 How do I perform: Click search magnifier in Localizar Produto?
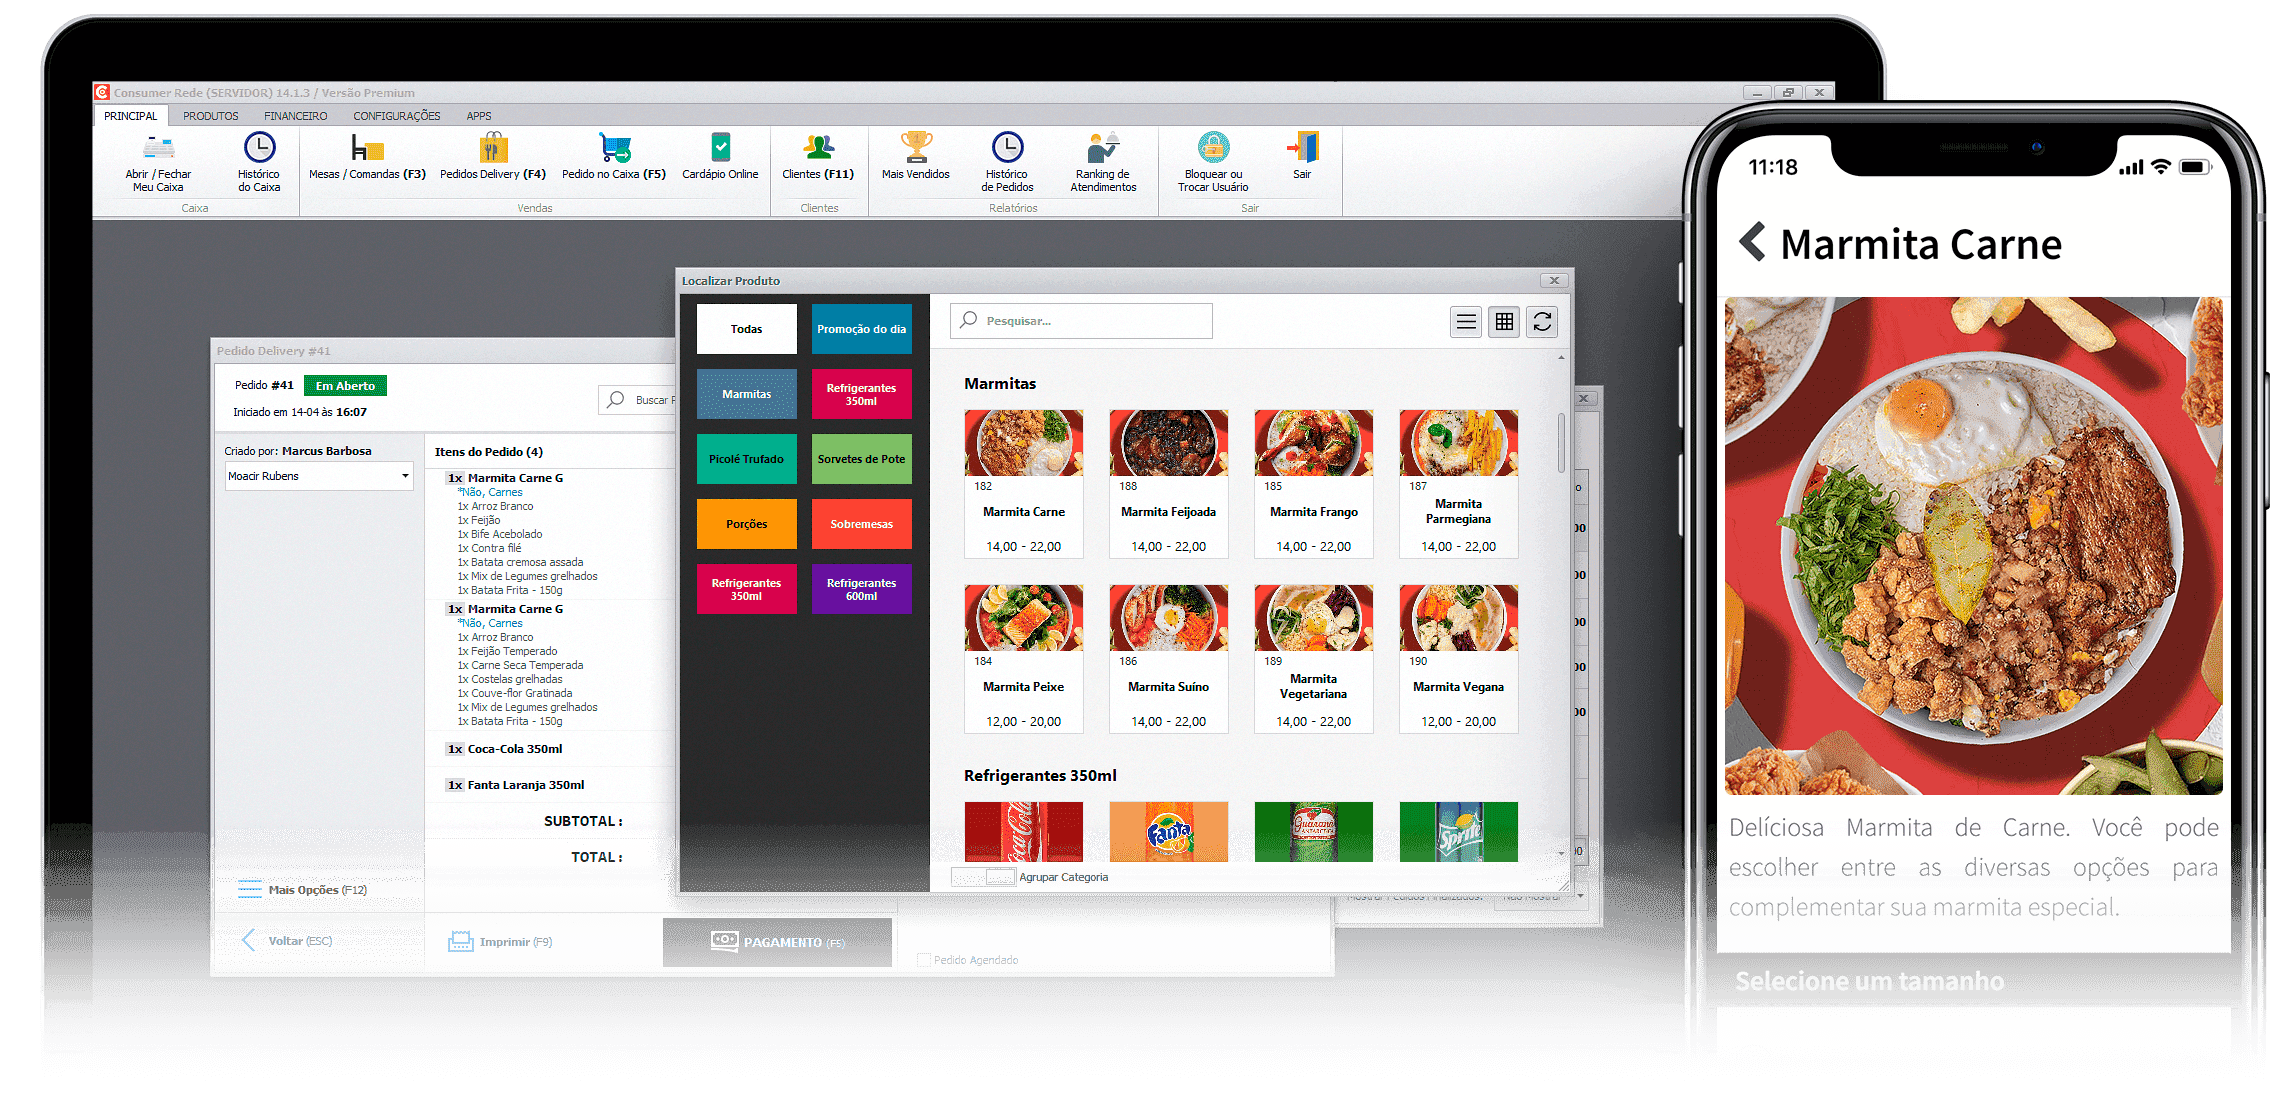pyautogui.click(x=968, y=320)
